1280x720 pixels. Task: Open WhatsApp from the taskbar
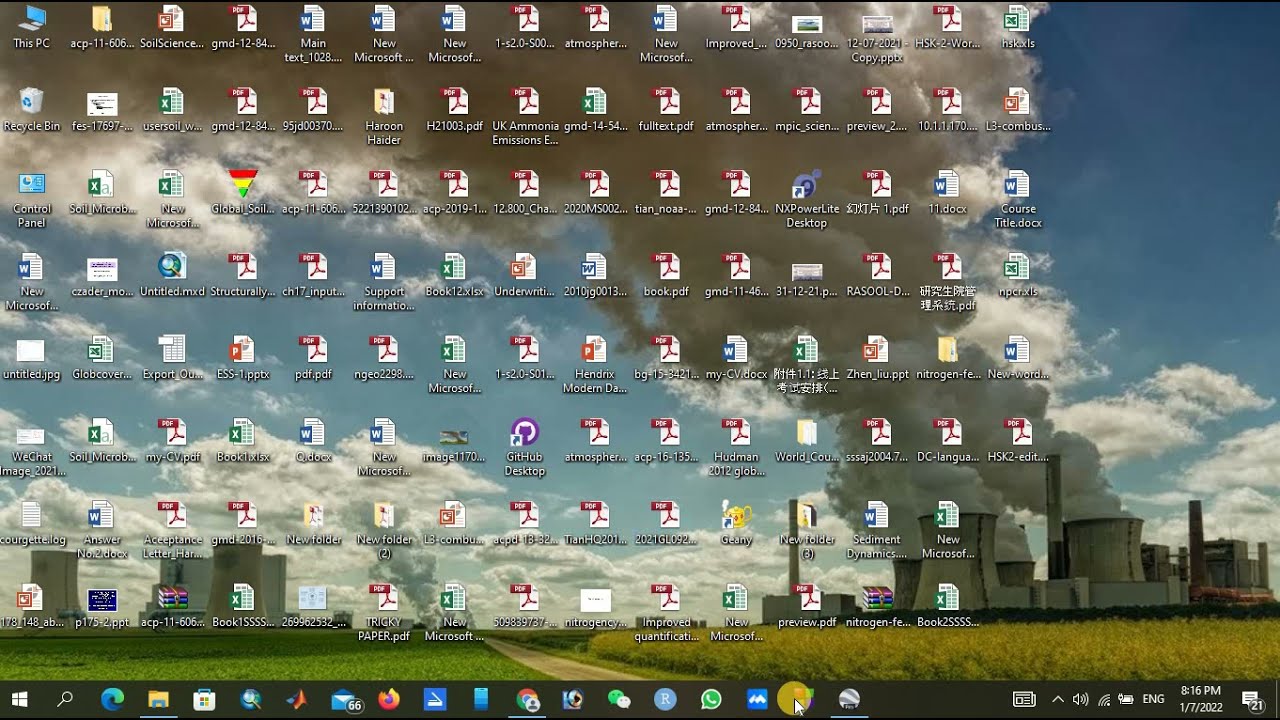point(711,699)
